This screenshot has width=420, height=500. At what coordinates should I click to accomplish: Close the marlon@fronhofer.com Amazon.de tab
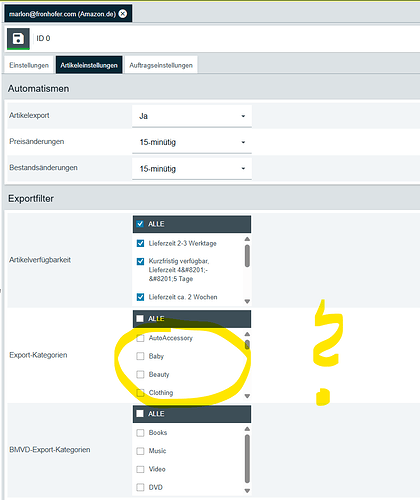pyautogui.click(x=123, y=14)
